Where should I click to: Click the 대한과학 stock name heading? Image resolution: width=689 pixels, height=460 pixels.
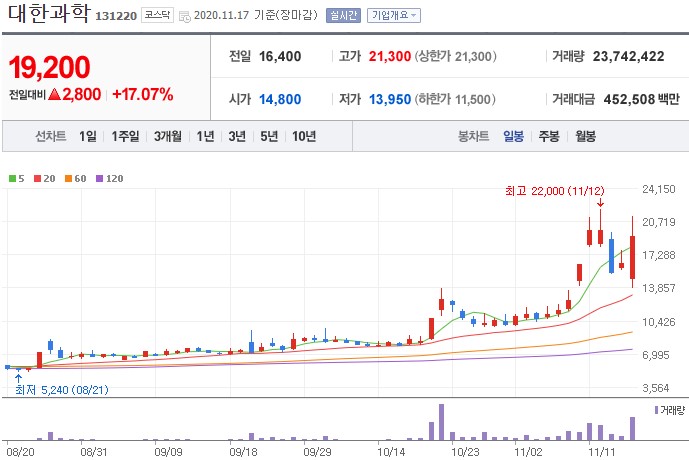pyautogui.click(x=49, y=13)
